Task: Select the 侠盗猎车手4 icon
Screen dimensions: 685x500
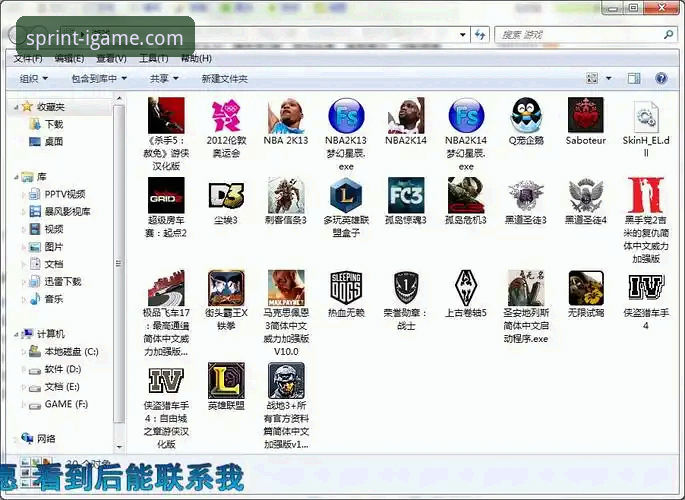Action: tap(646, 287)
